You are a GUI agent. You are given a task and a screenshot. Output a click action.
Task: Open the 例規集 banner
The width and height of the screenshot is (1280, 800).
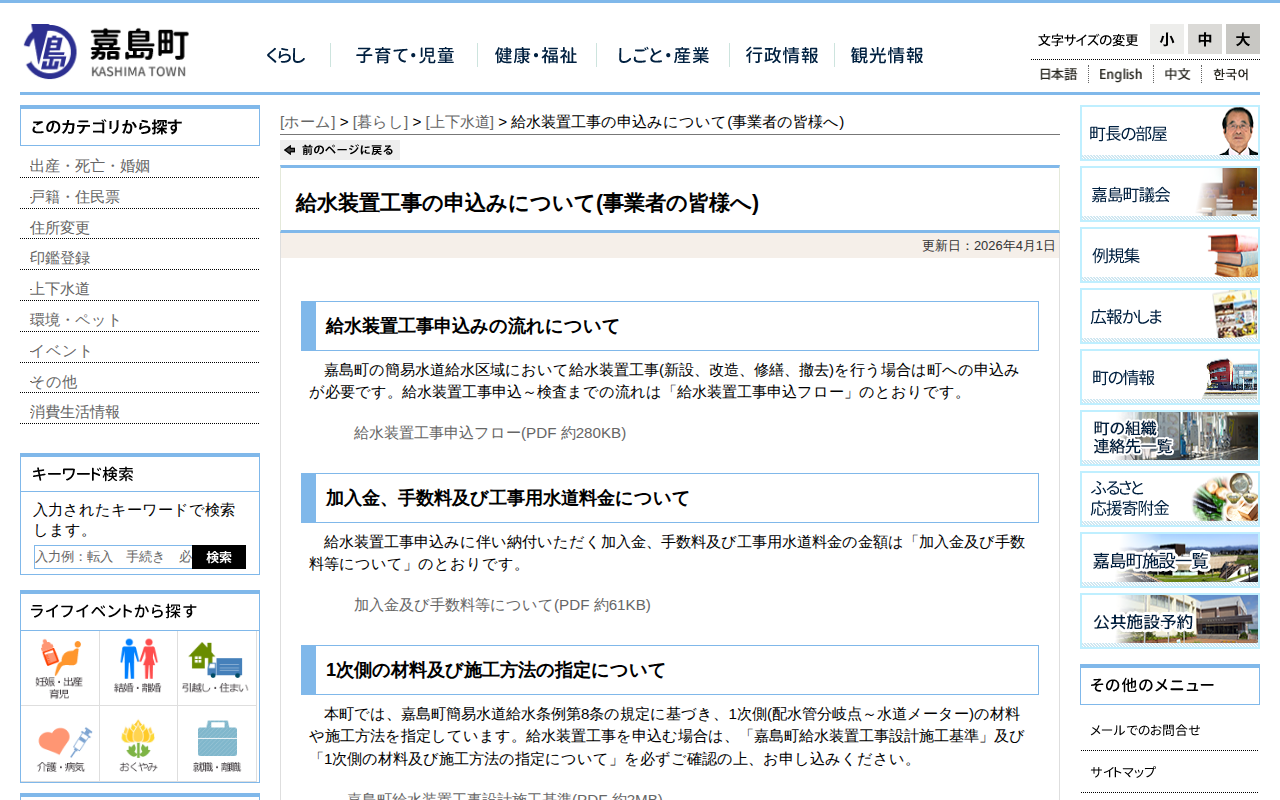pos(1170,255)
